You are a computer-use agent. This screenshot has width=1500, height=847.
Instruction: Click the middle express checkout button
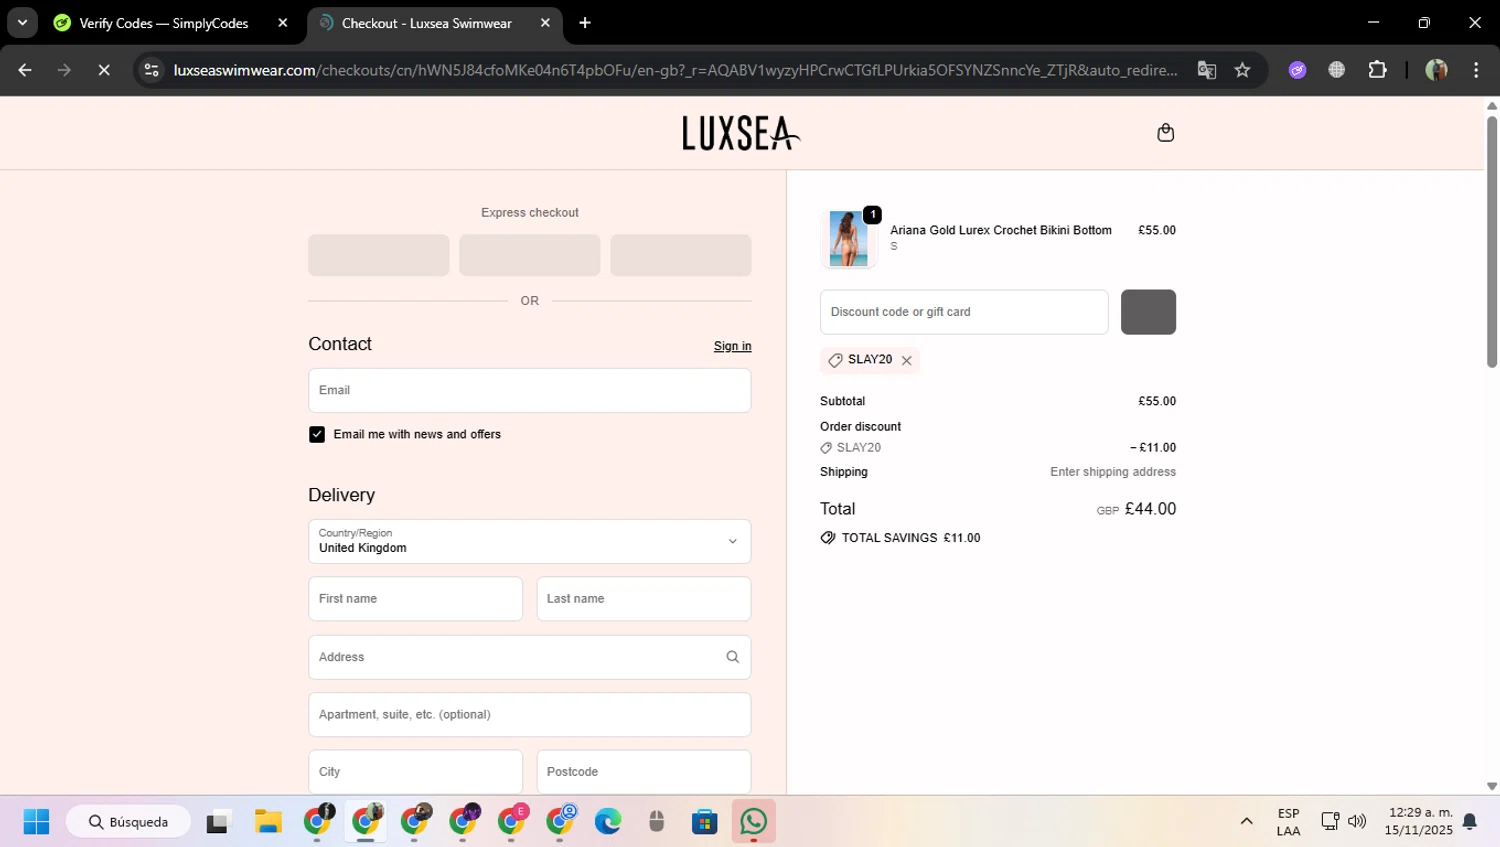tap(530, 255)
